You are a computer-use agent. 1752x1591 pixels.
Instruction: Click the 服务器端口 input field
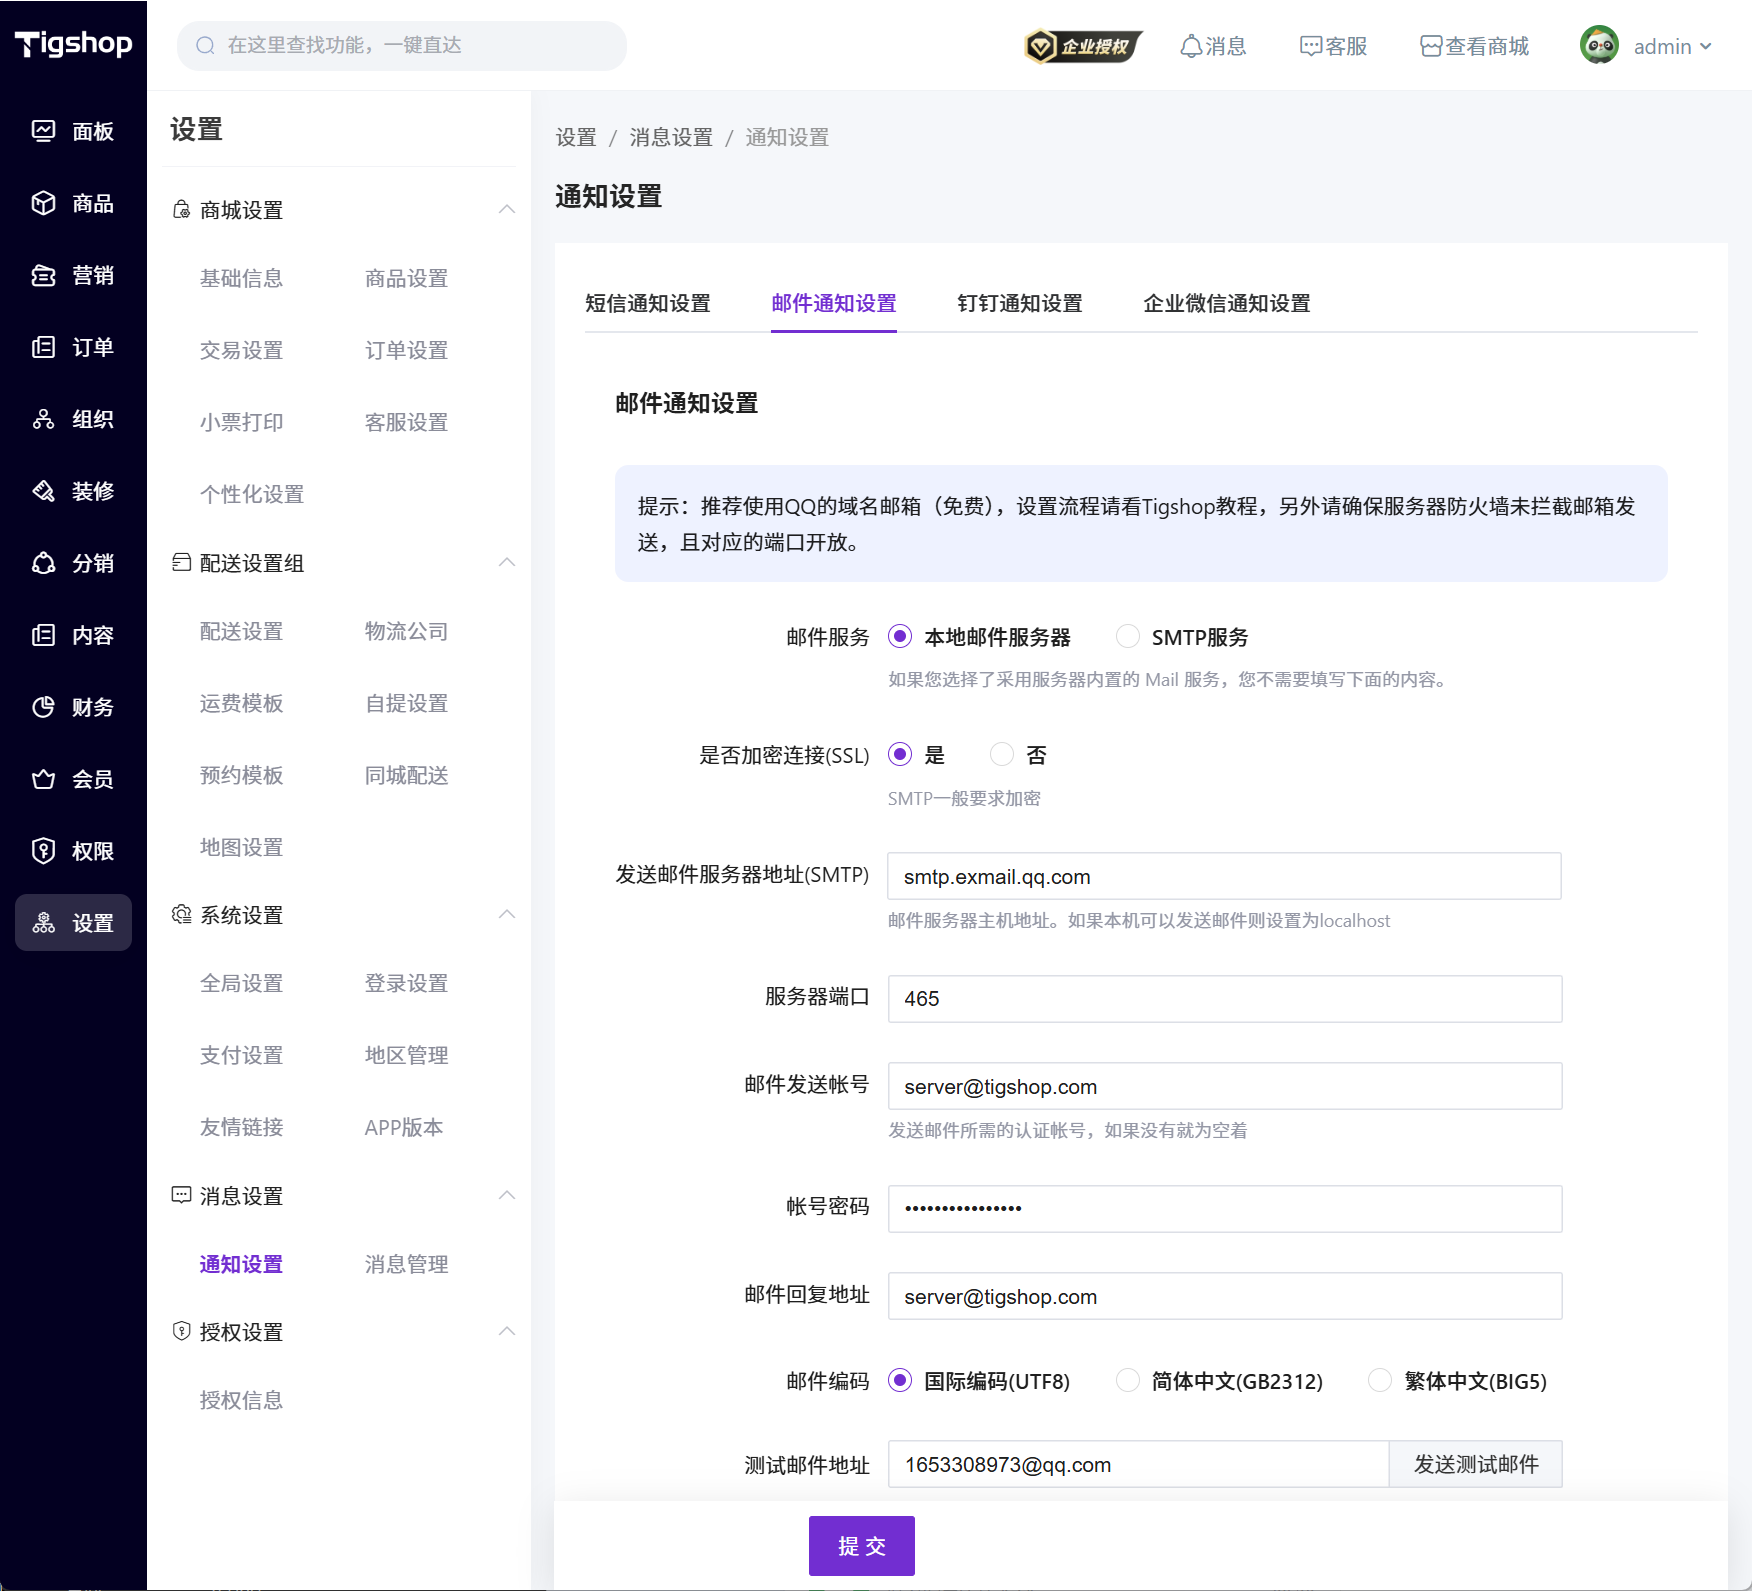(x=1224, y=998)
